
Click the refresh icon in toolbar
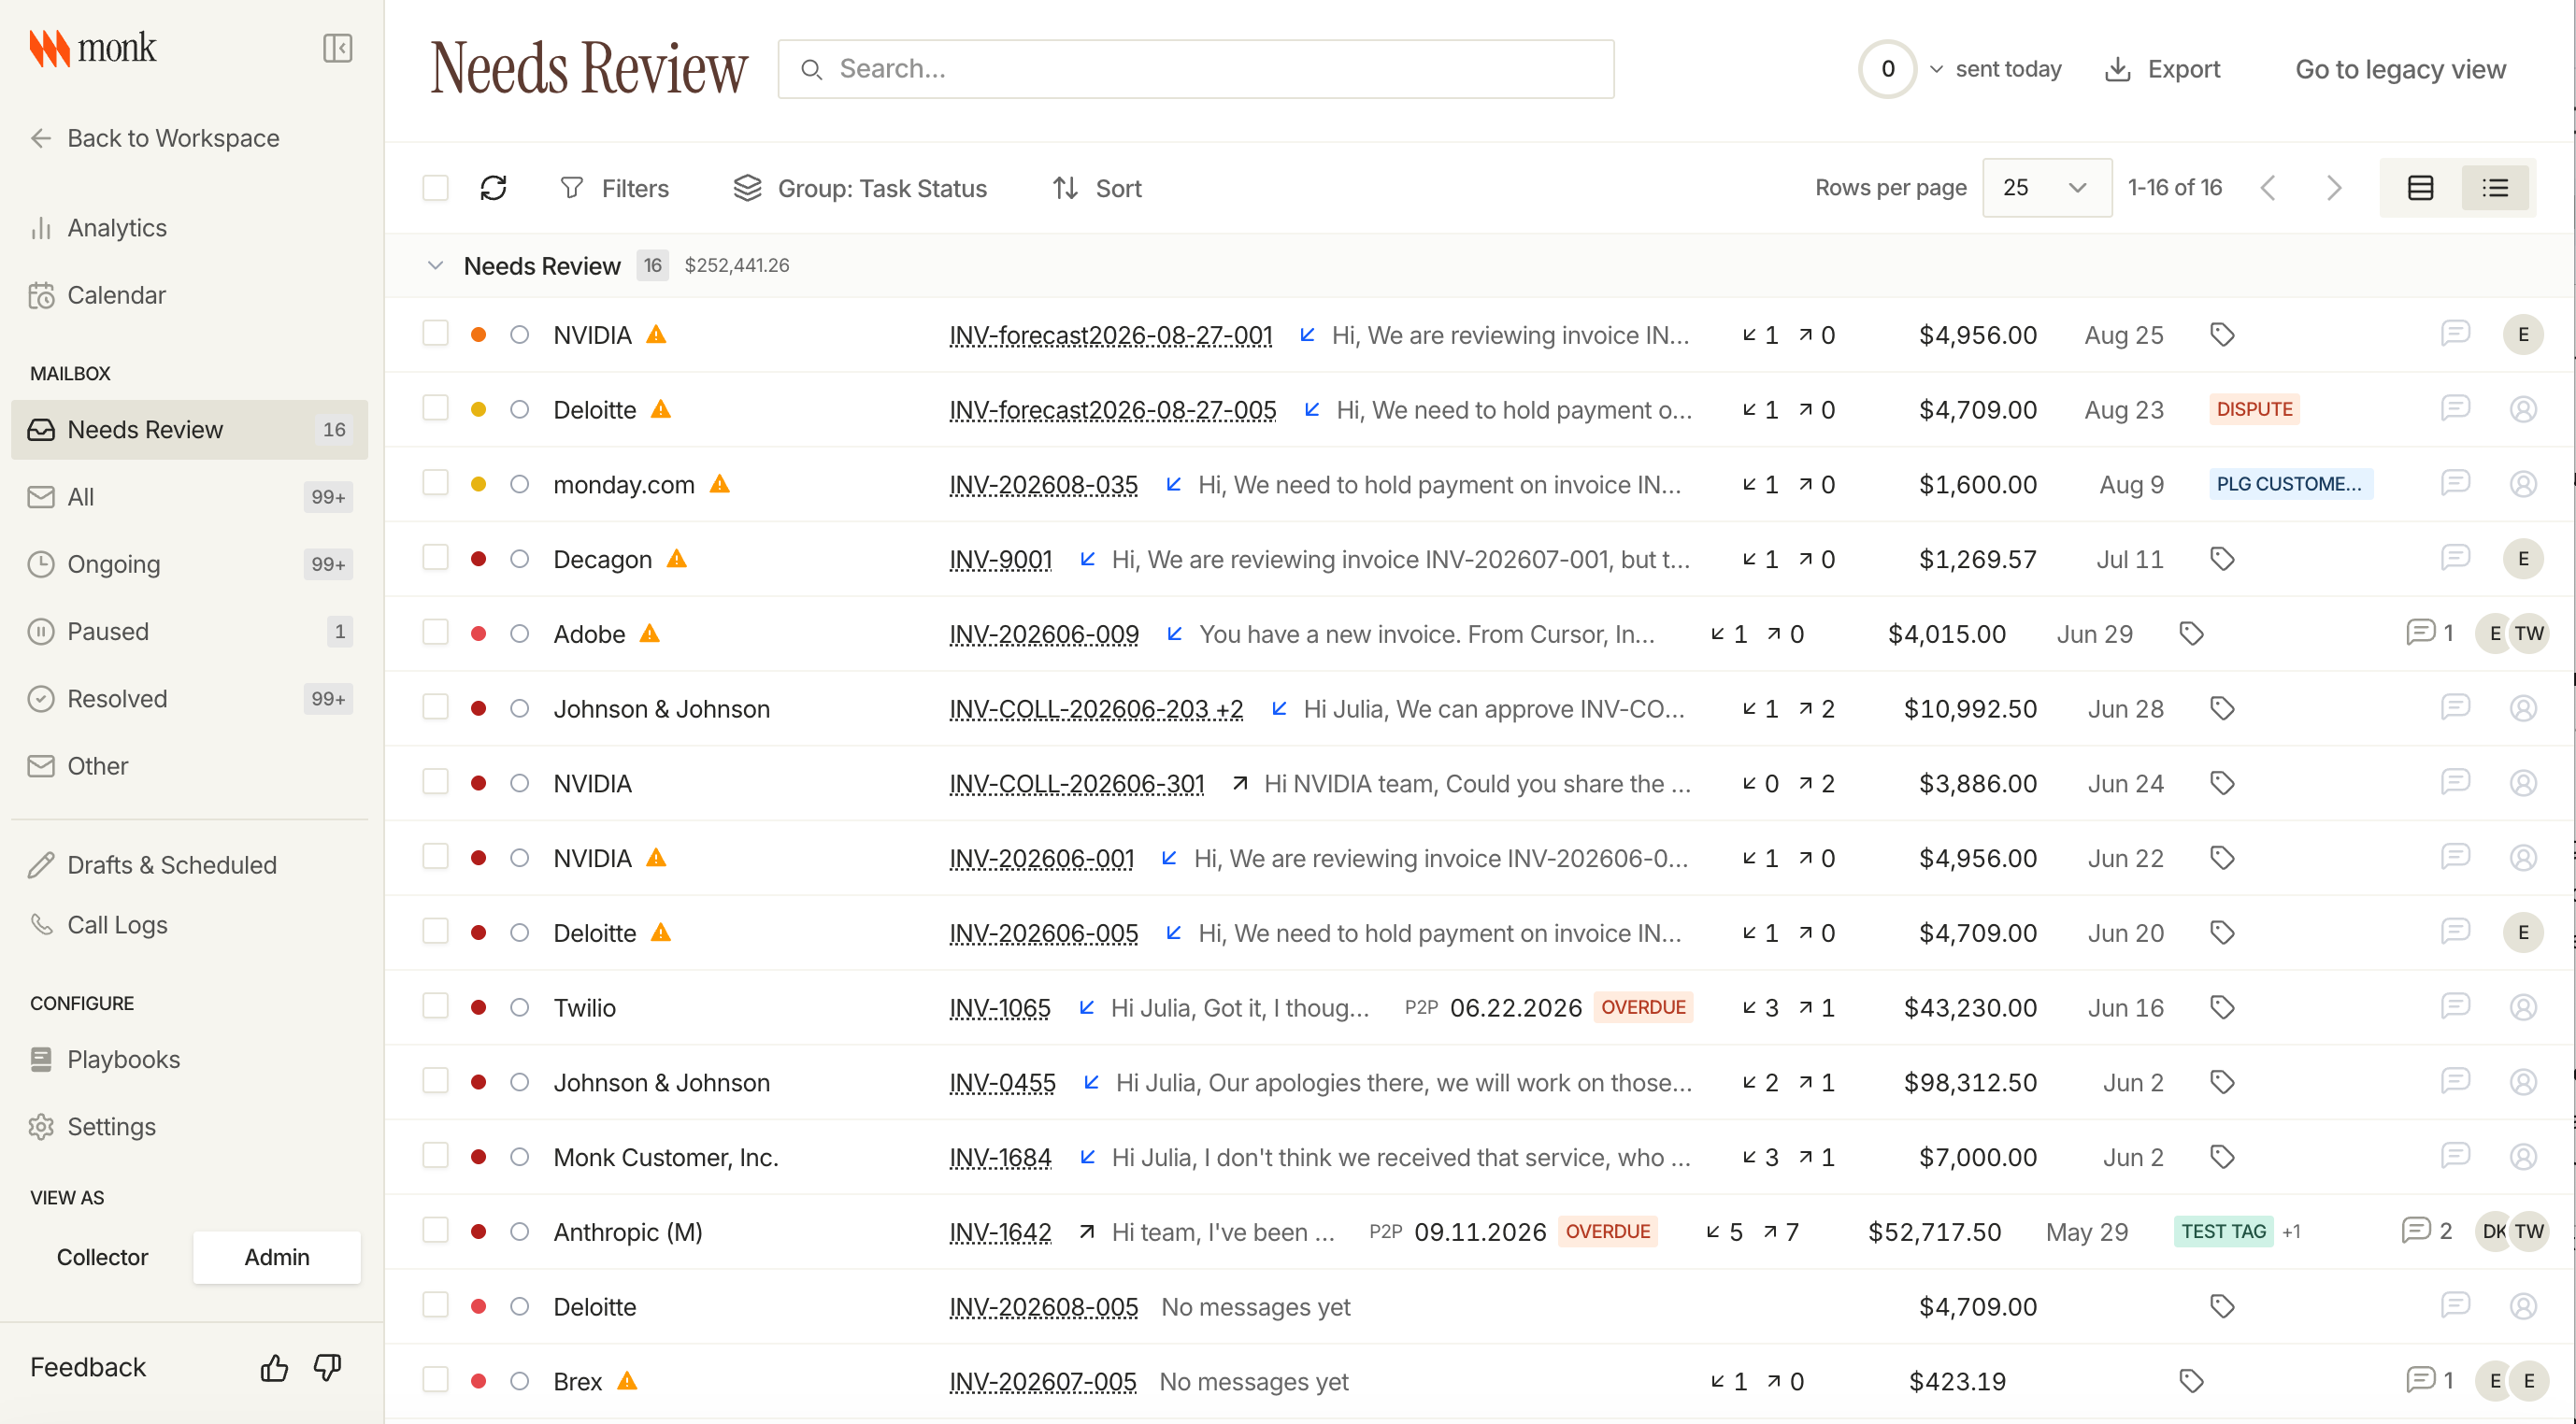coord(493,188)
